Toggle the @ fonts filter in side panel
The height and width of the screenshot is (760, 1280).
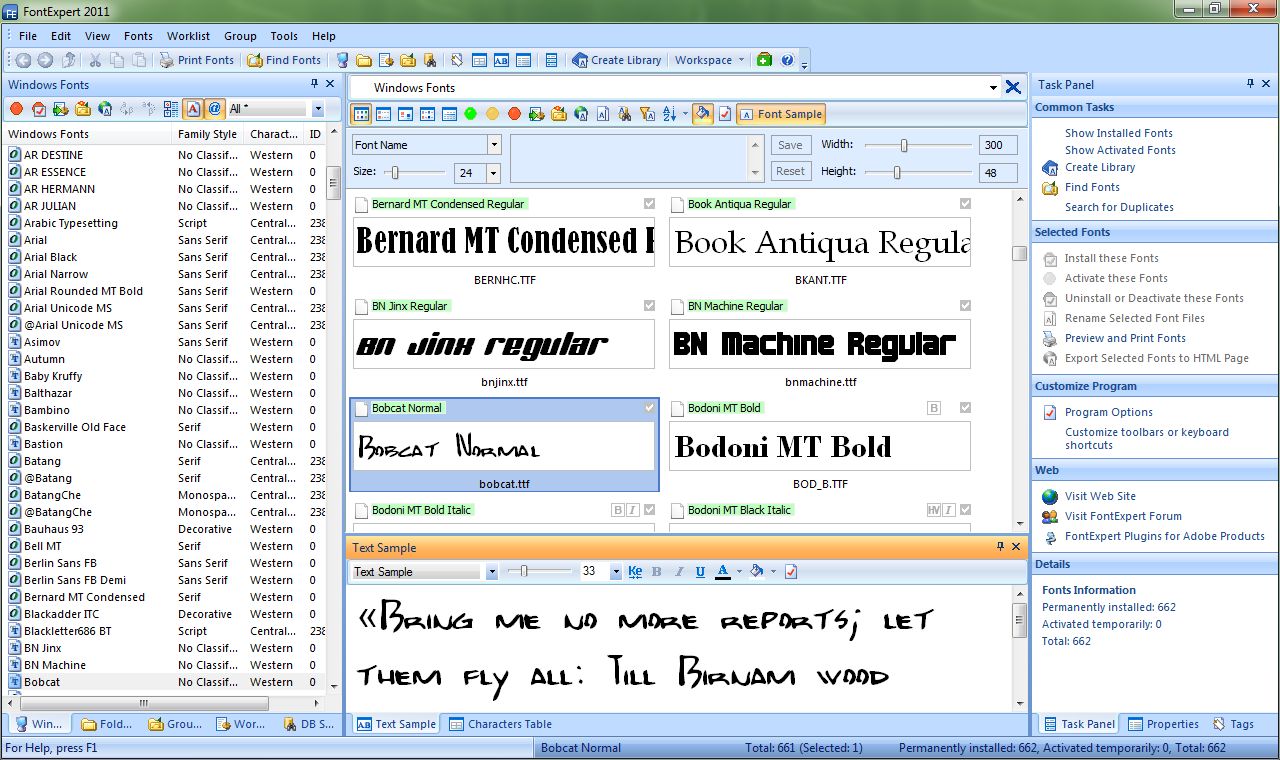tap(214, 109)
